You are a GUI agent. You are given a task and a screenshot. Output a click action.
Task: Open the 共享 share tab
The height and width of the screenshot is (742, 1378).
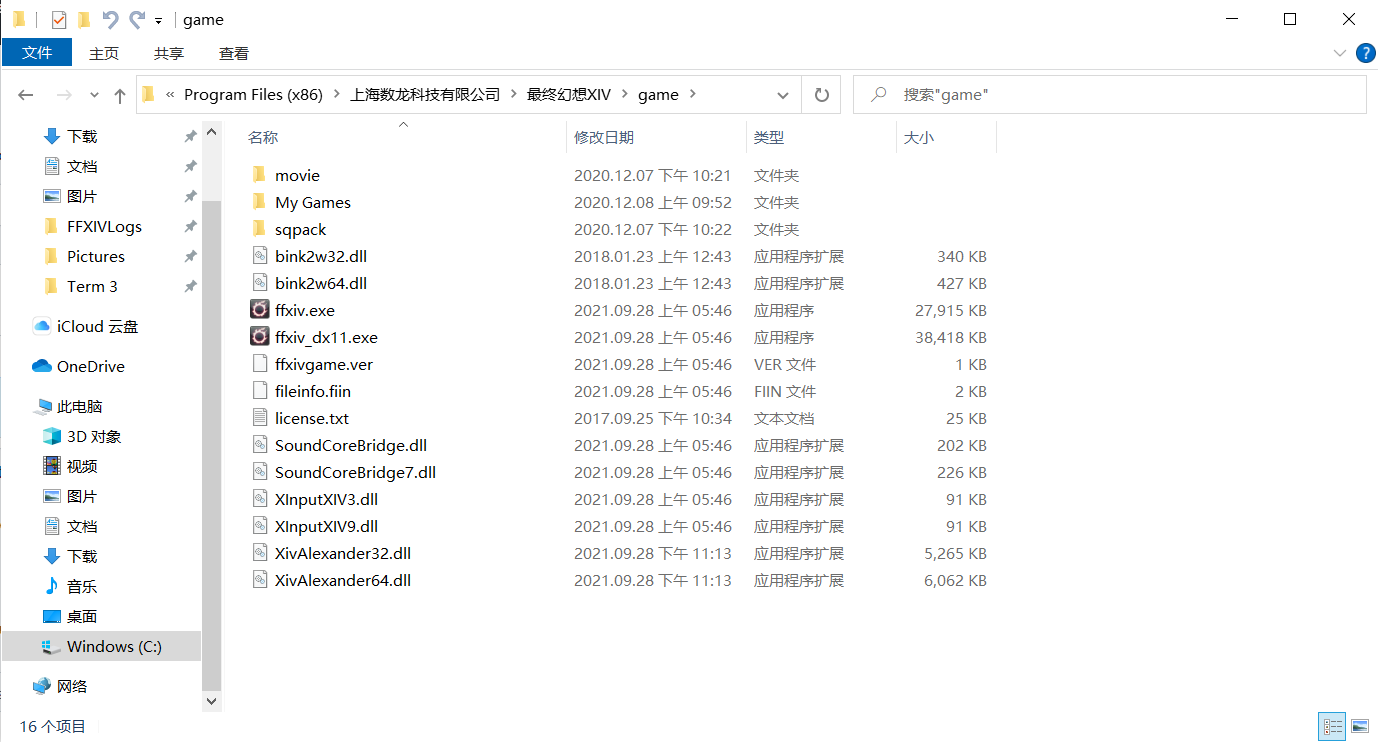point(169,53)
